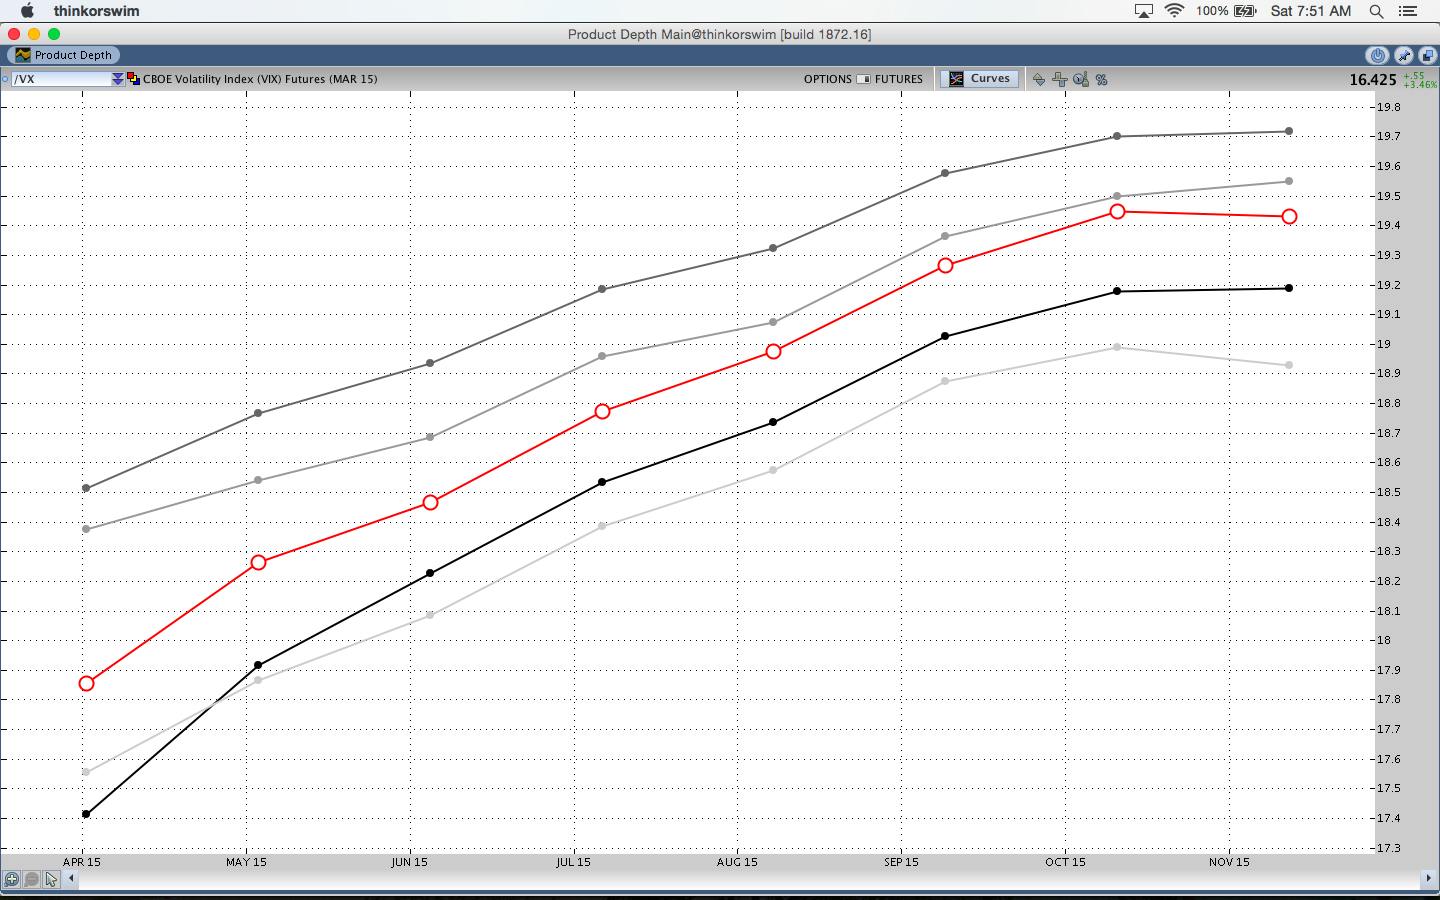
Task: Open the thinkorswim application menu
Action: coord(96,11)
